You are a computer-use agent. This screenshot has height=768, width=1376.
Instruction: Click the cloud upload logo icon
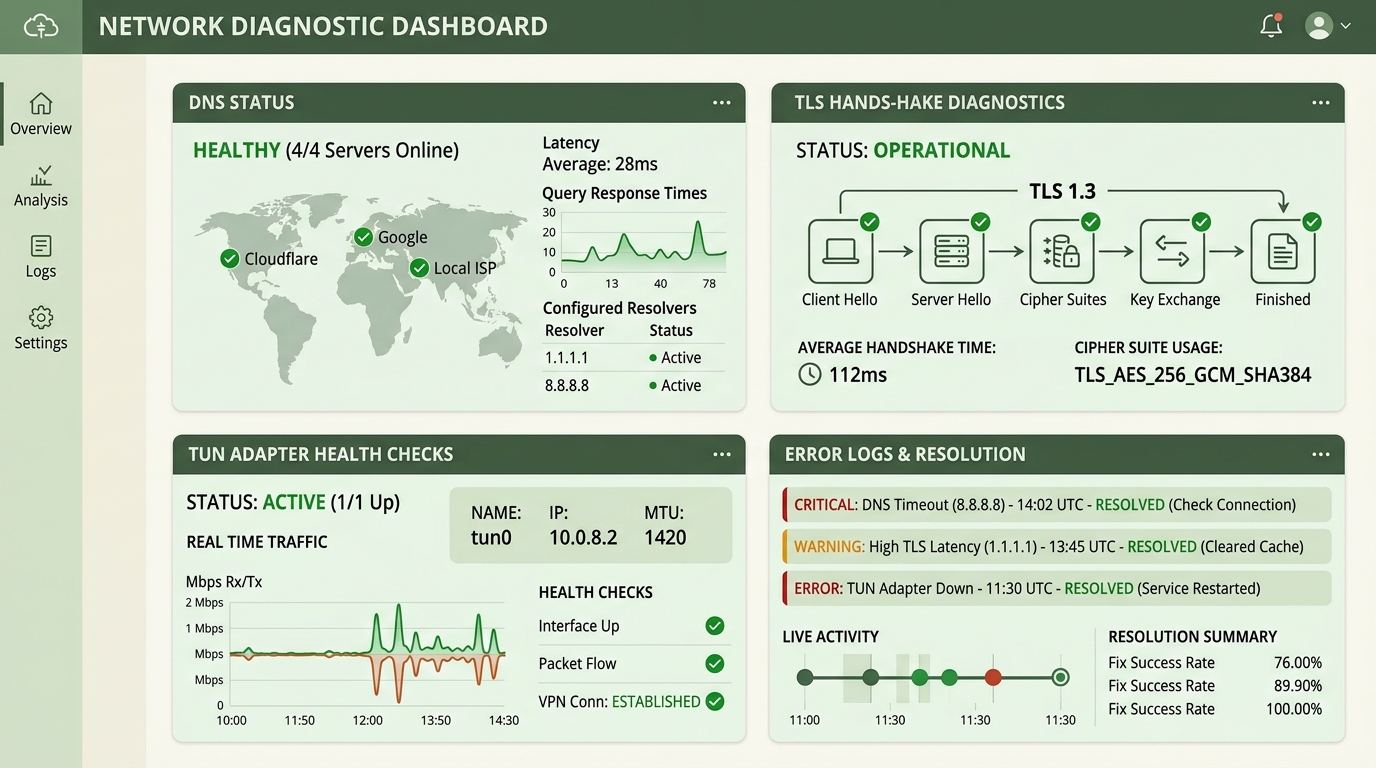(x=41, y=26)
